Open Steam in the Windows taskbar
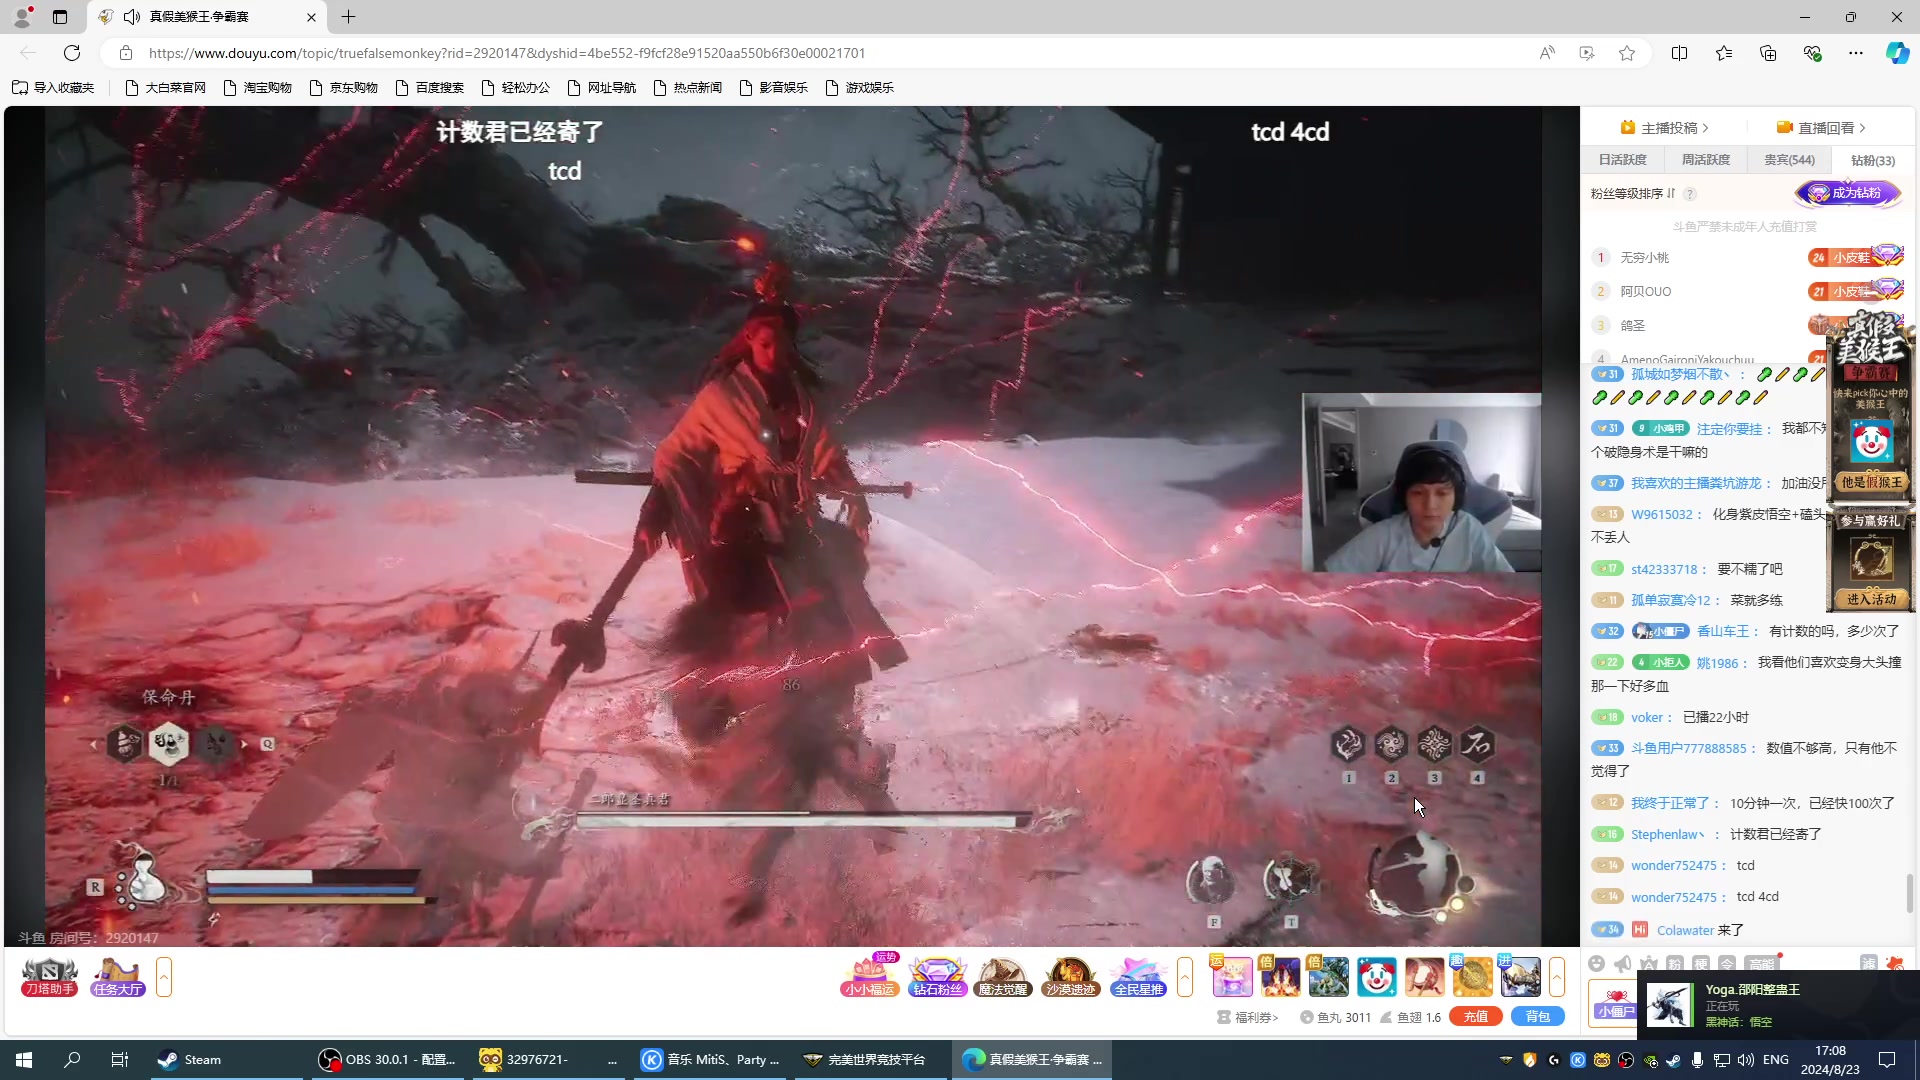1920x1080 pixels. (x=227, y=1059)
